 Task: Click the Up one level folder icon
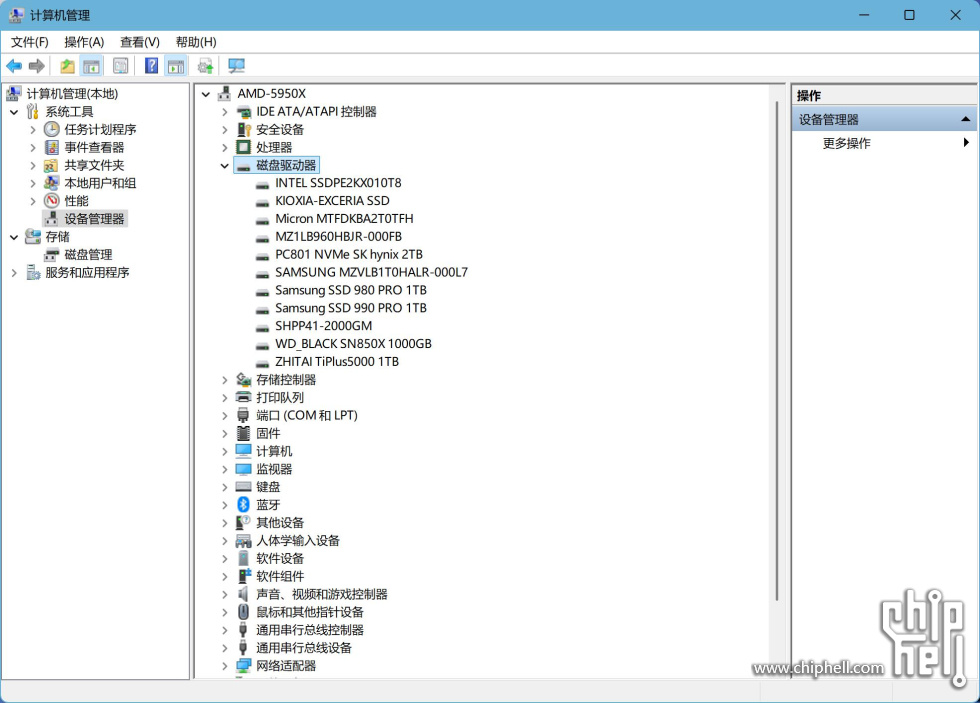pyautogui.click(x=67, y=66)
